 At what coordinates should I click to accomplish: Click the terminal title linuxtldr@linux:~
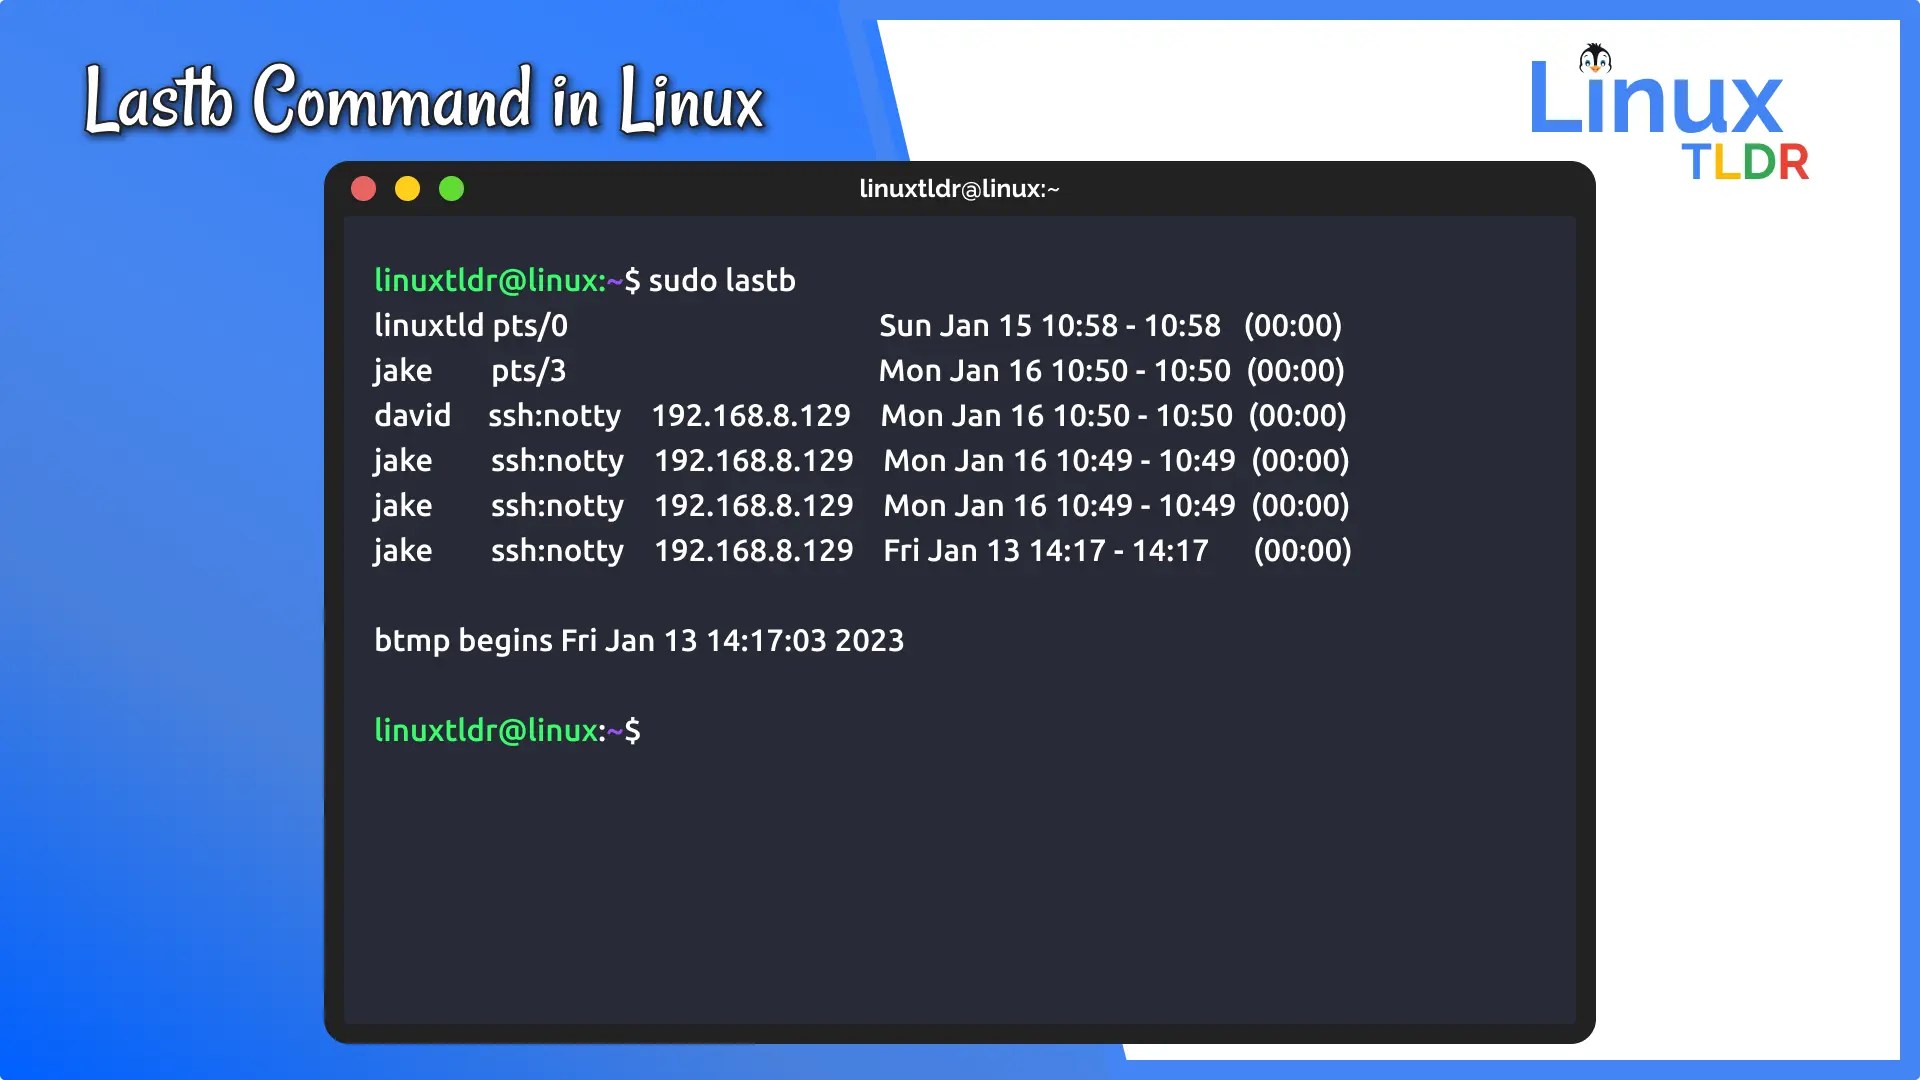959,189
